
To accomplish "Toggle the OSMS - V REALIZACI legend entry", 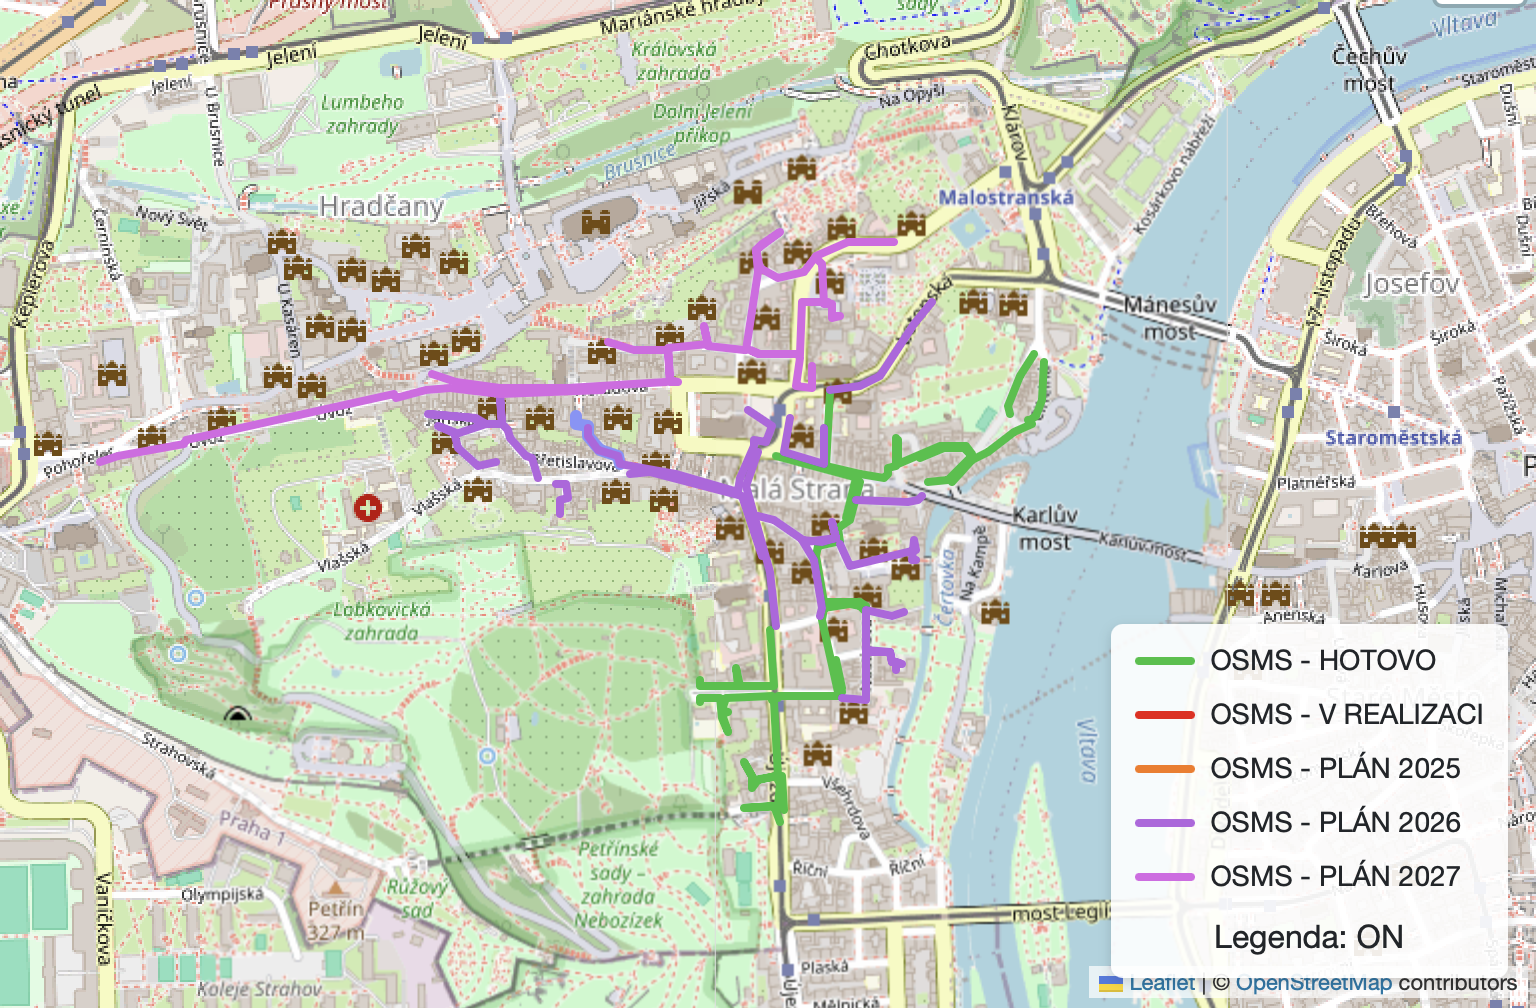I will point(1346,715).
